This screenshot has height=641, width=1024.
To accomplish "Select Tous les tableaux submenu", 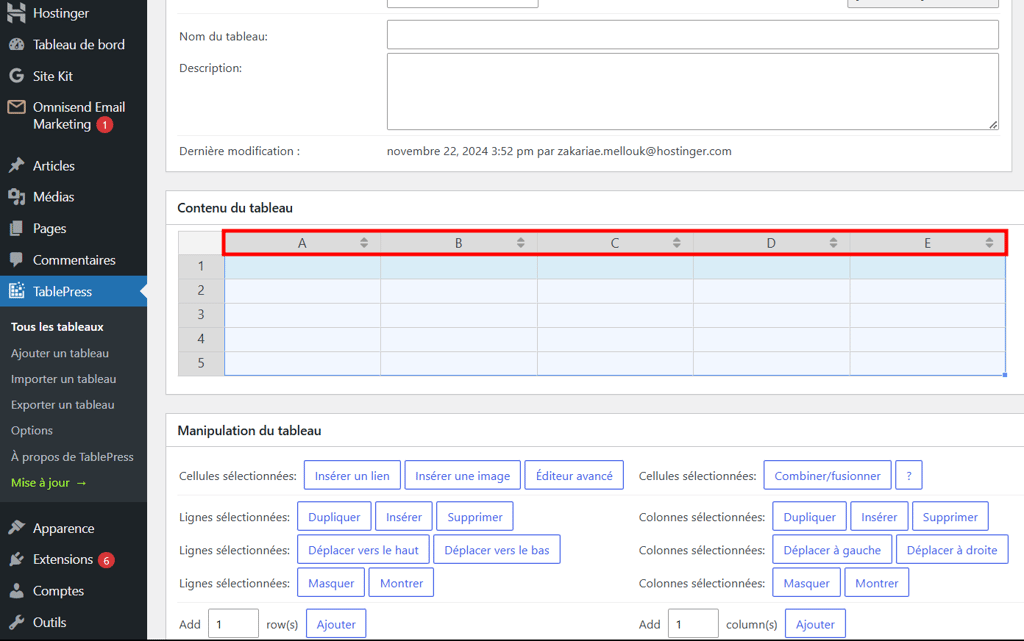I will point(57,326).
